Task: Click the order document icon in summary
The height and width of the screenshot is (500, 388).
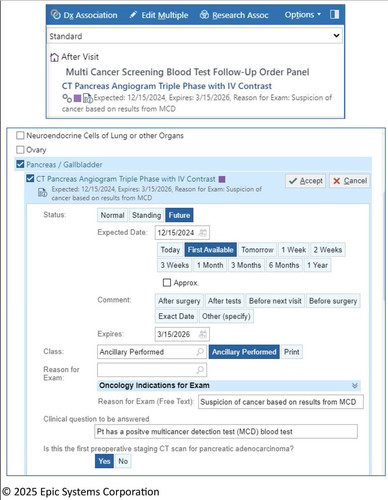Action: 88,98
